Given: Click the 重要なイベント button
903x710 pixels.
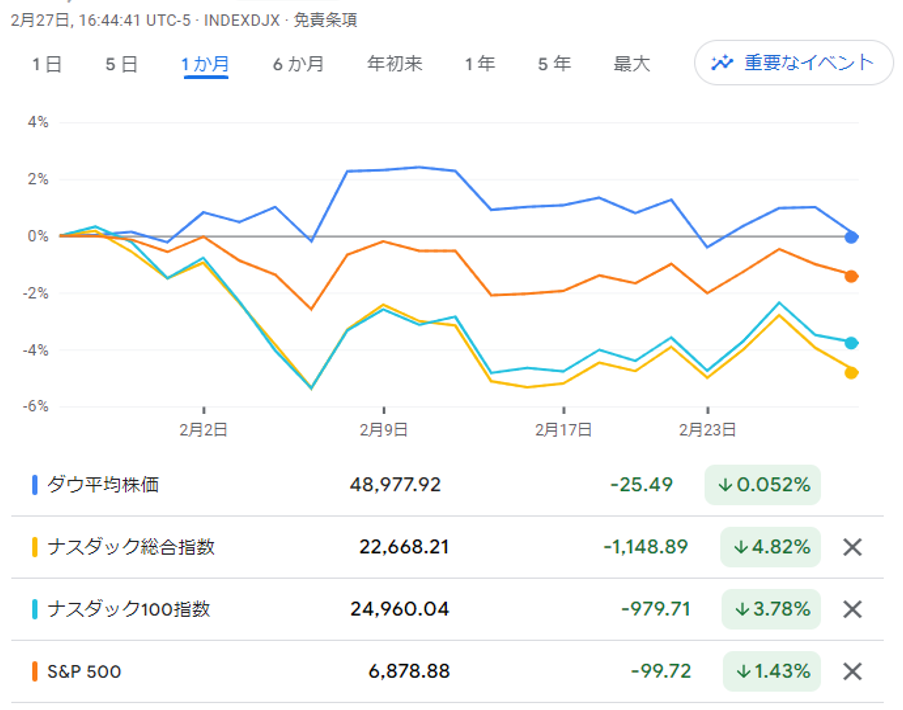Looking at the screenshot, I should click(794, 63).
